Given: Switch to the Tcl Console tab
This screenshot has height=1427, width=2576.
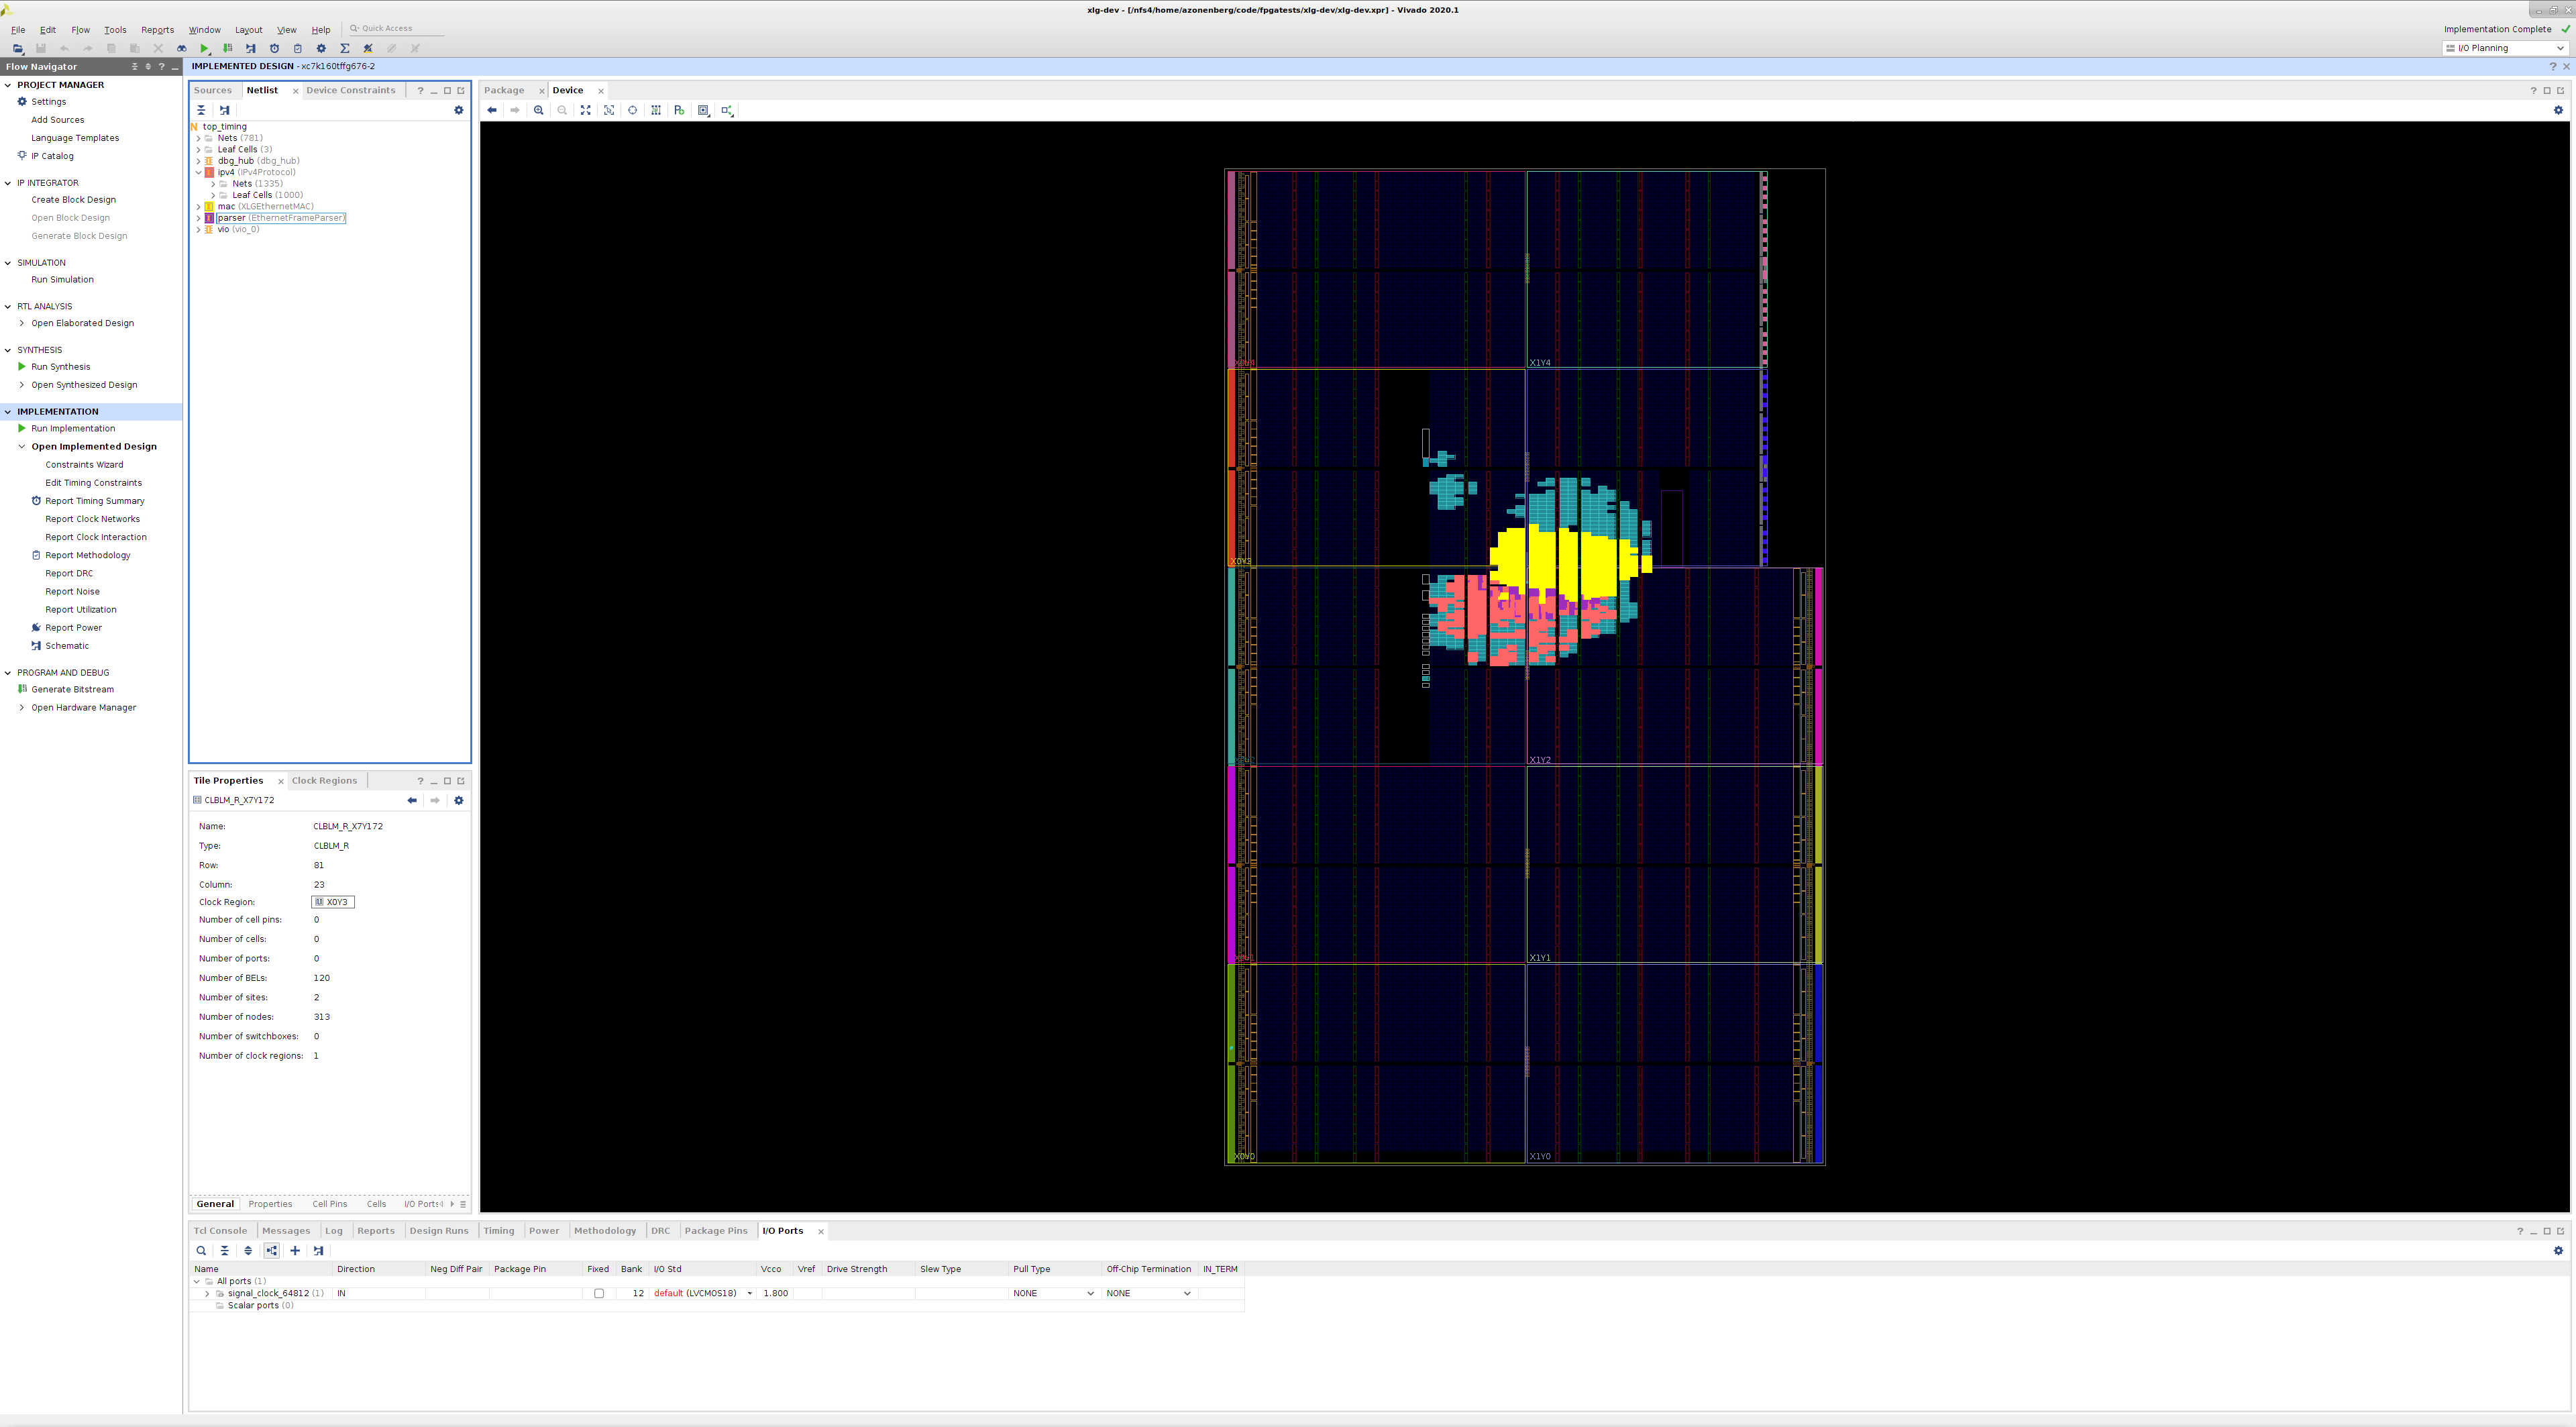Looking at the screenshot, I should pyautogui.click(x=220, y=1231).
